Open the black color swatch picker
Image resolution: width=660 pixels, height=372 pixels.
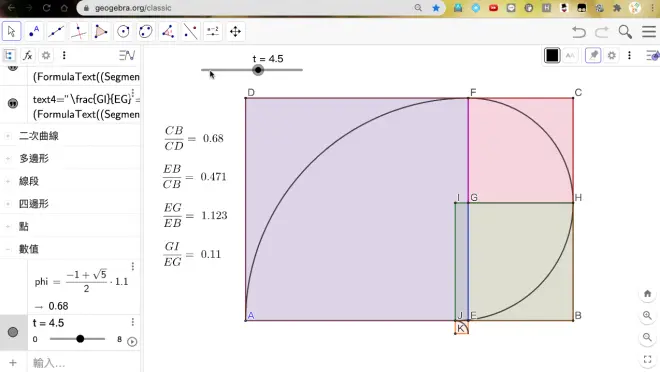[x=552, y=55]
